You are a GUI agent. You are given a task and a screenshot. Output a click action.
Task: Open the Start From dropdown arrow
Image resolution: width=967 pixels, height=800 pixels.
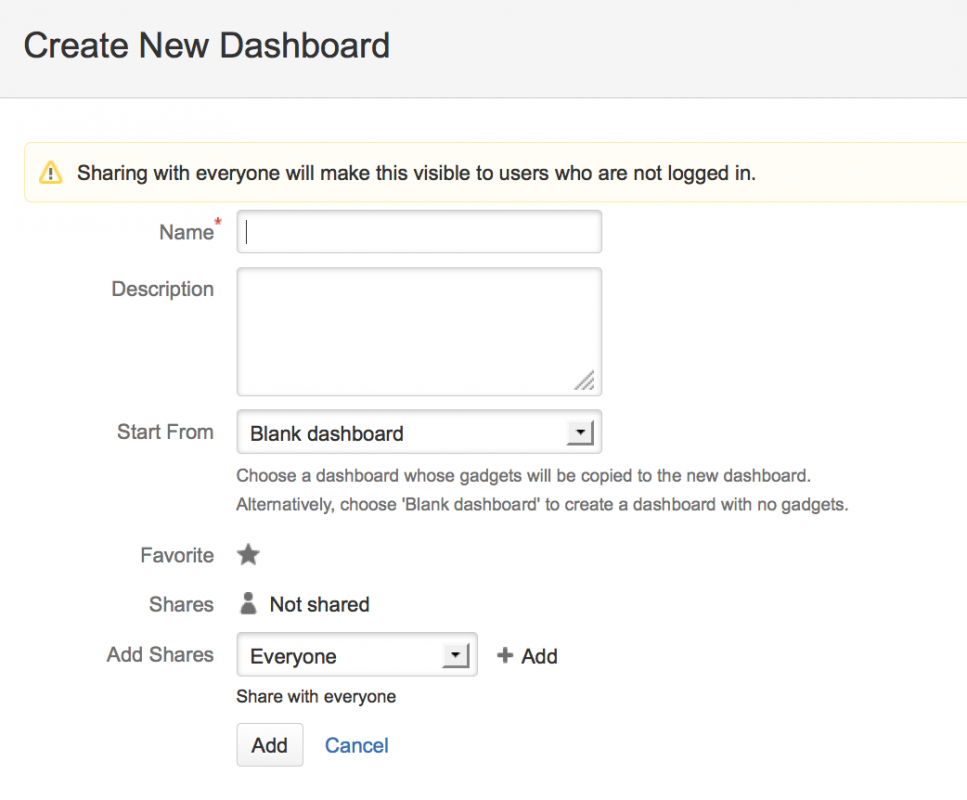point(579,433)
